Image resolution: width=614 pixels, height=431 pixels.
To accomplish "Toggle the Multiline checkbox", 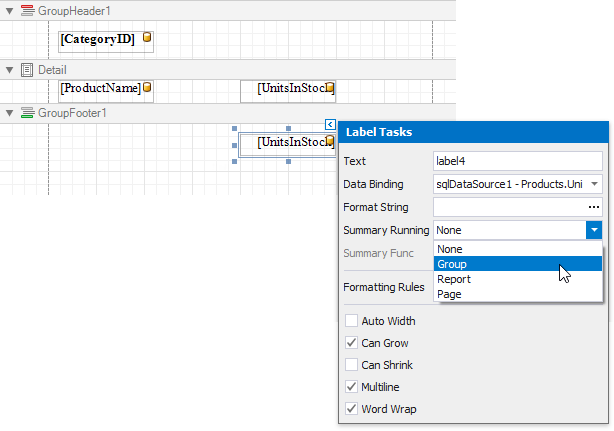I will click(x=351, y=387).
